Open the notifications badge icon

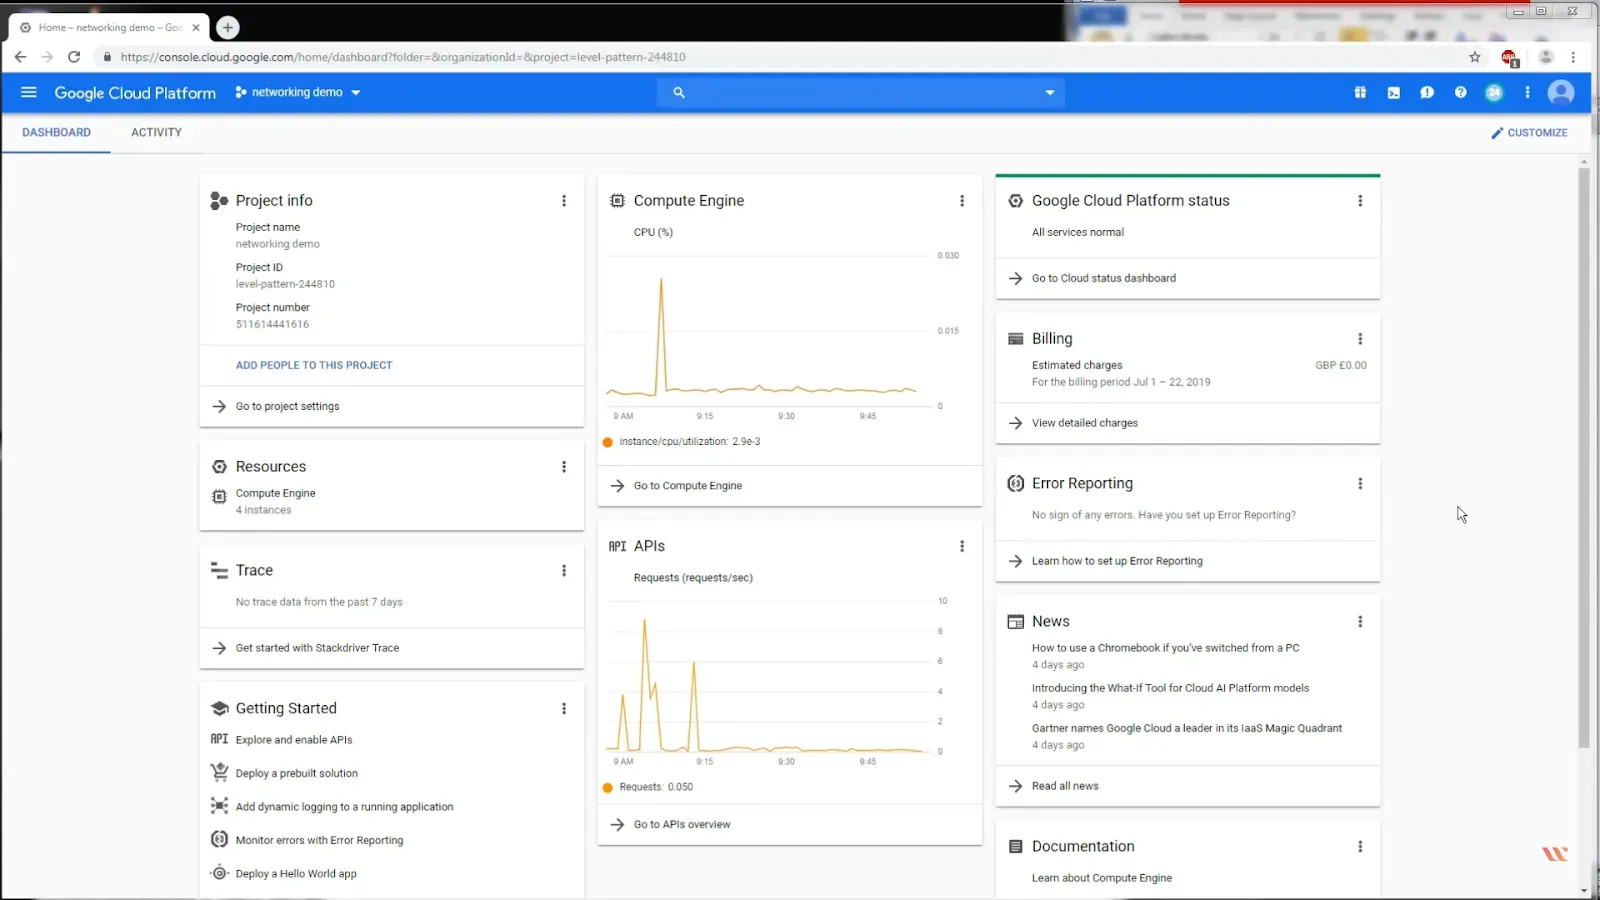tap(1494, 92)
